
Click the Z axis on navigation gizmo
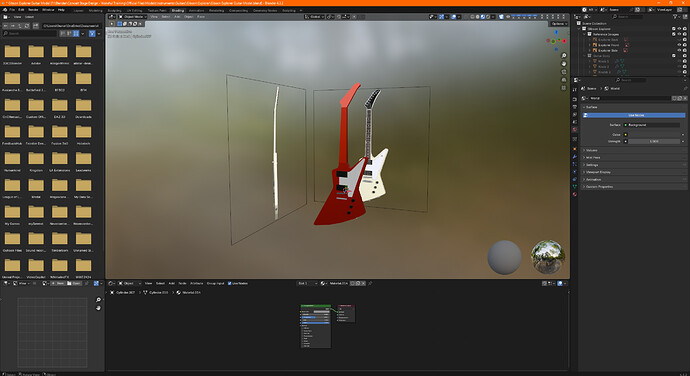556,33
